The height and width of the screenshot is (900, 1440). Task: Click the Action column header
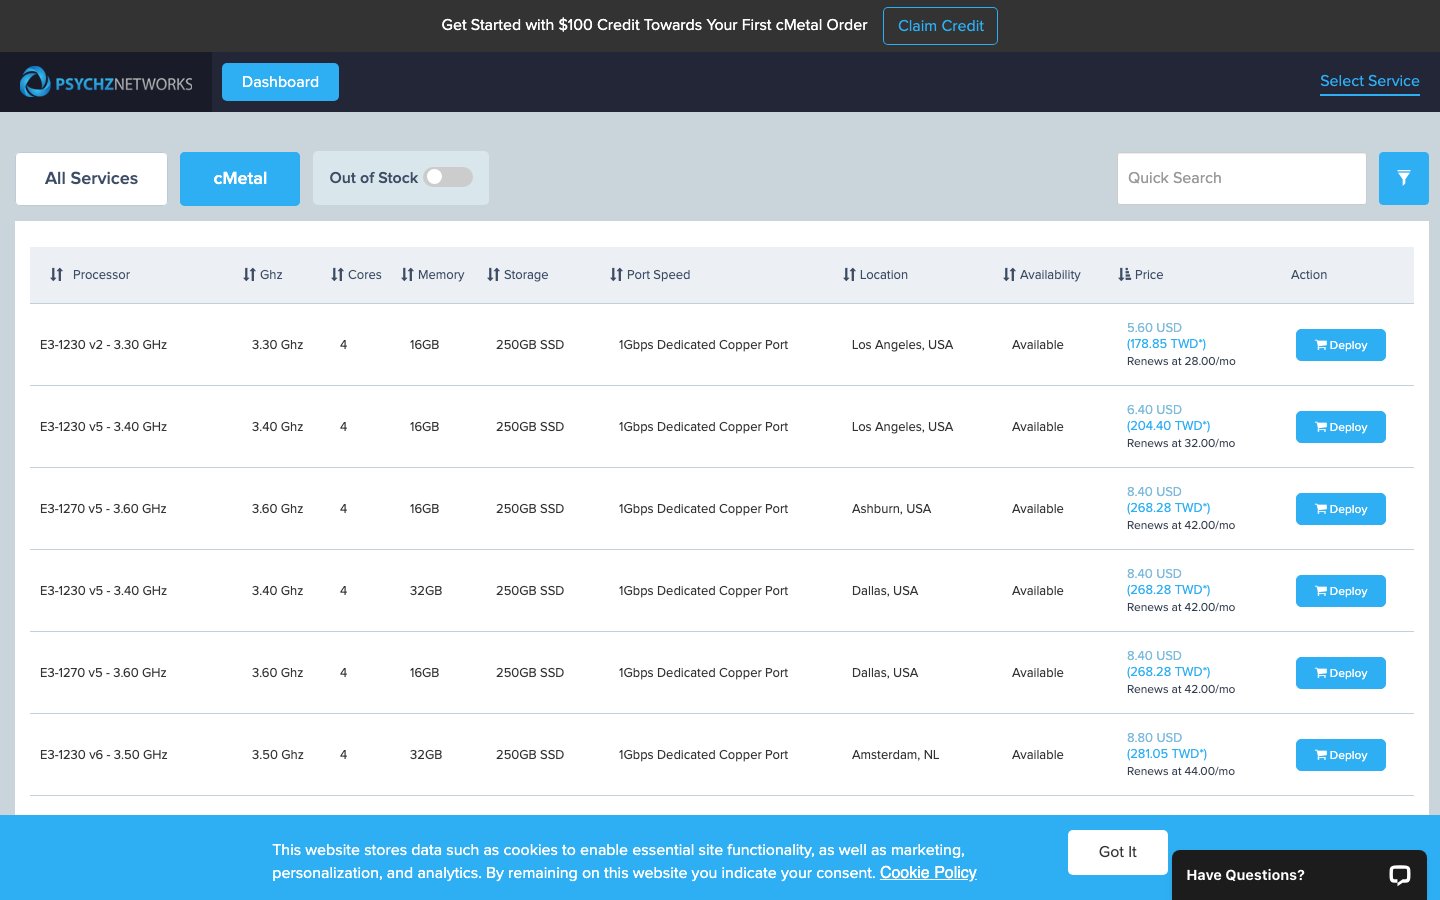pyautogui.click(x=1309, y=275)
